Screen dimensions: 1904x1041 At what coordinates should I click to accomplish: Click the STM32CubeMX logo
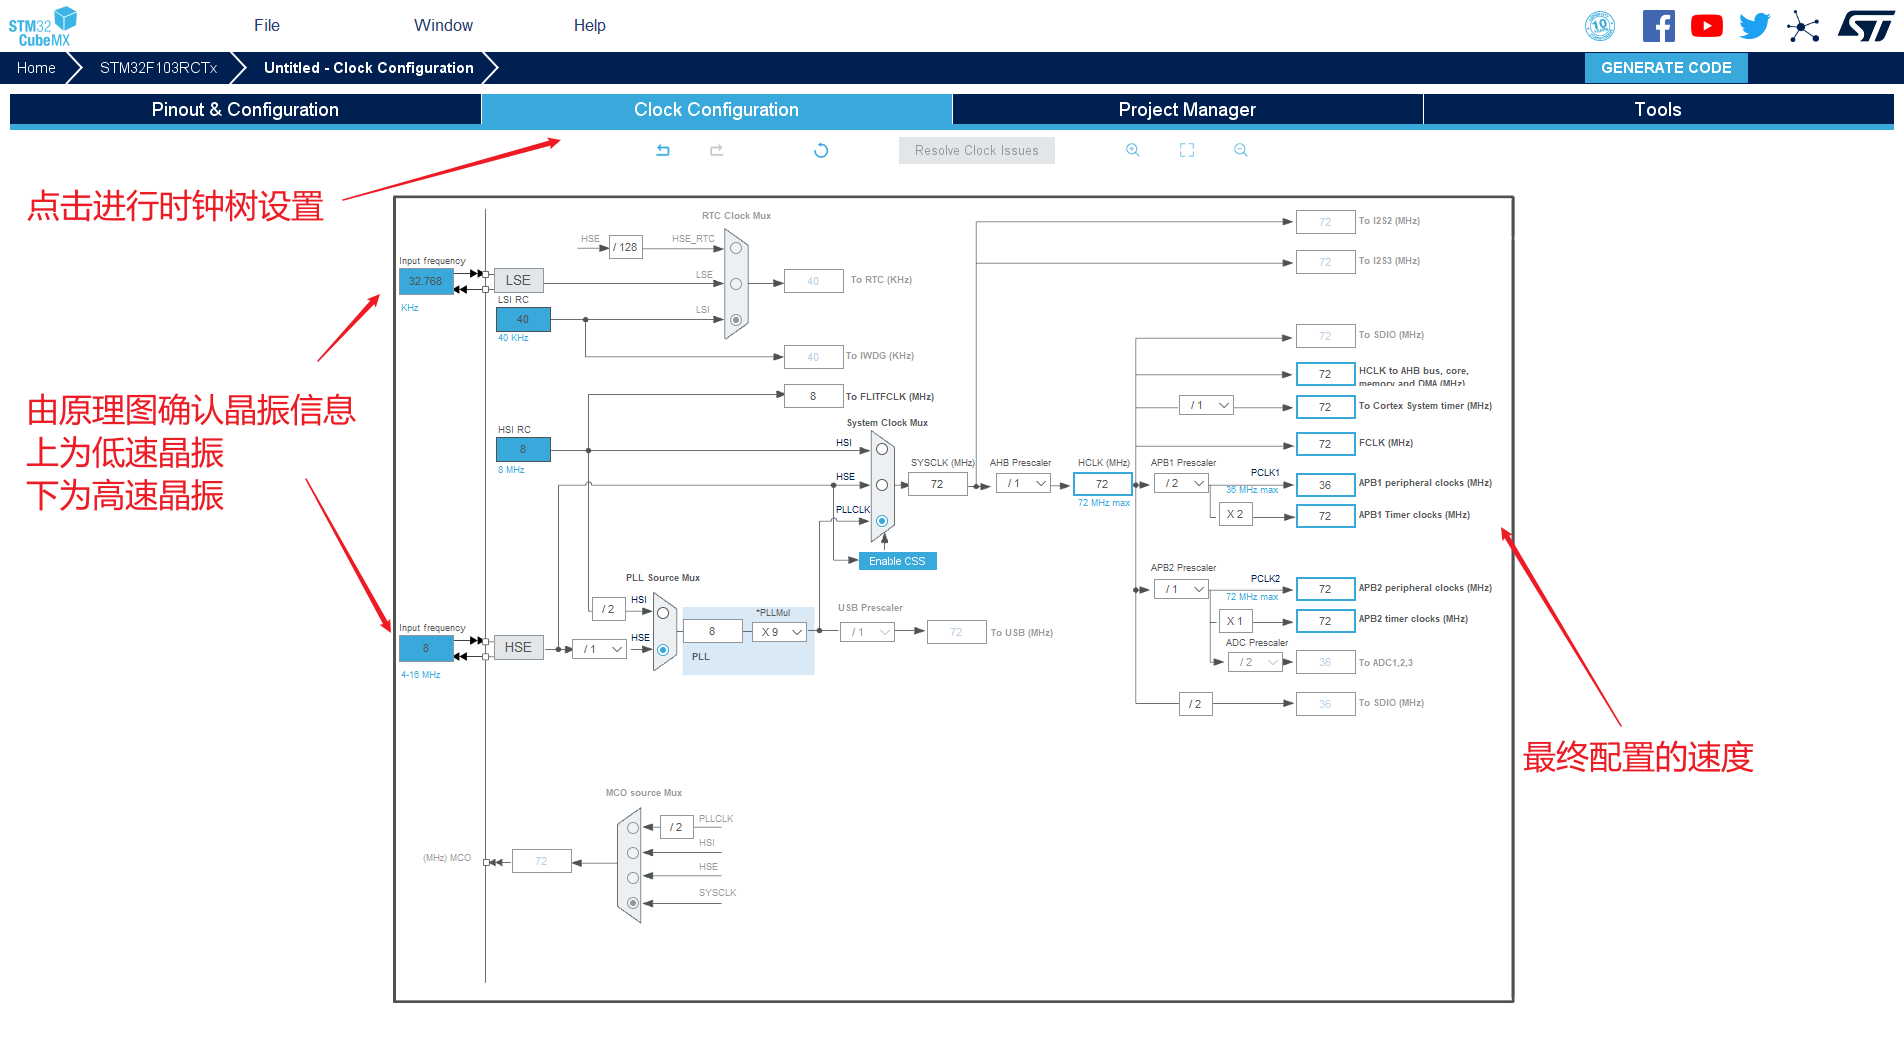click(x=42, y=26)
